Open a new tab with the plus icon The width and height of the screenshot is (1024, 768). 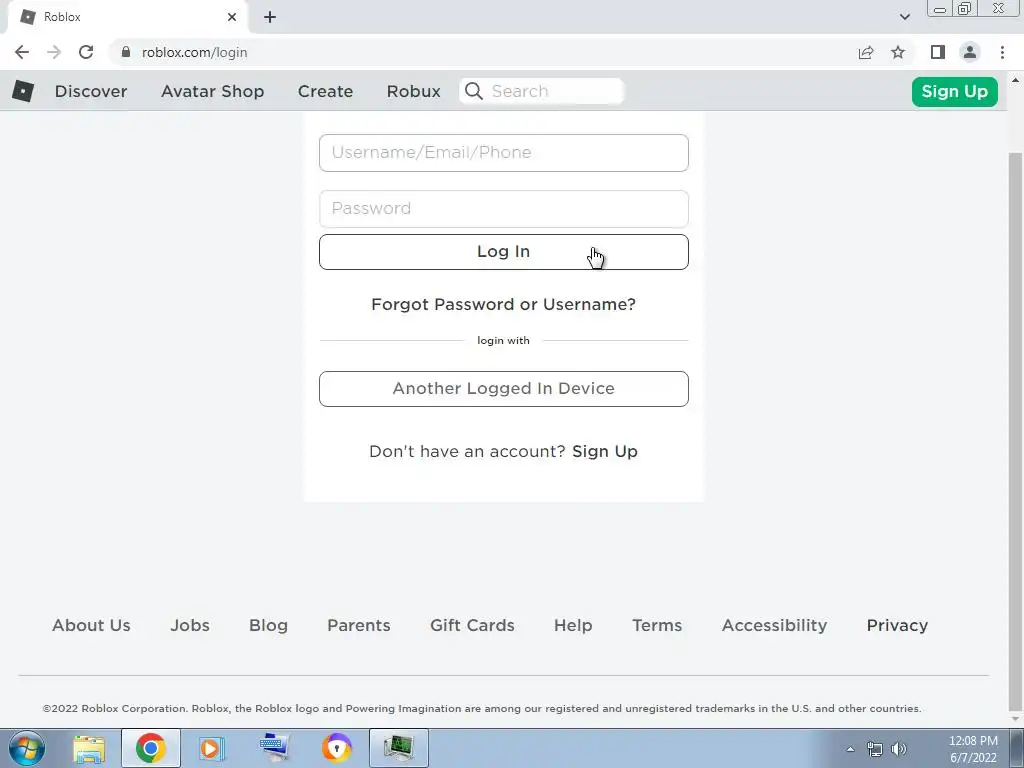270,17
